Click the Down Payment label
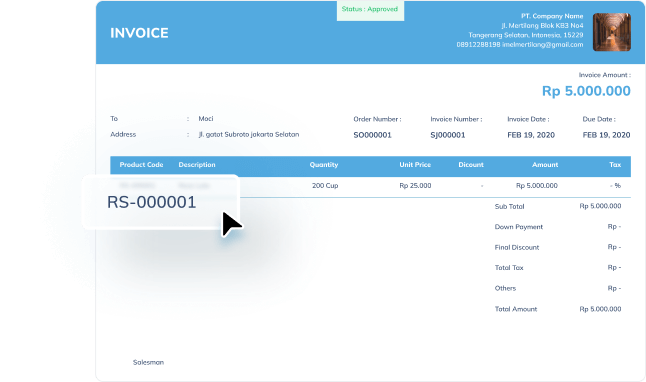The image size is (646, 382). pyautogui.click(x=519, y=227)
